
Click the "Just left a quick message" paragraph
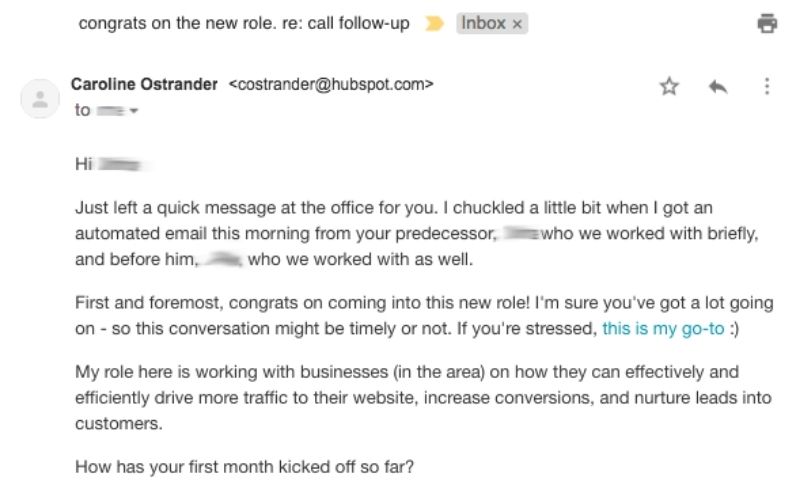point(400,233)
